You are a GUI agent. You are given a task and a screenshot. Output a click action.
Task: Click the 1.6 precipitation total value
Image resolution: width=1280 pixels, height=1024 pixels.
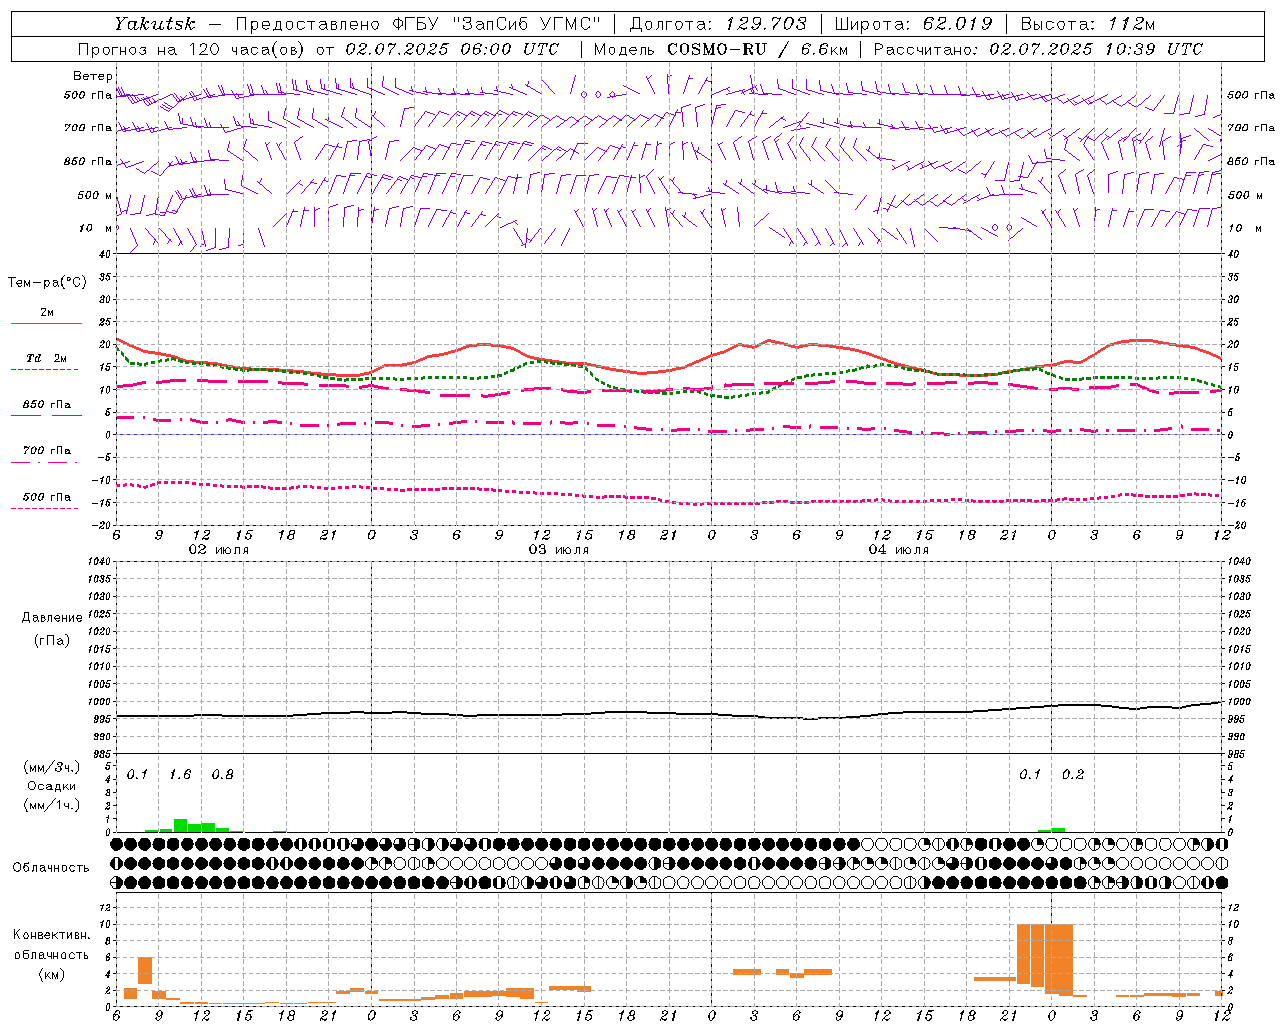[180, 775]
